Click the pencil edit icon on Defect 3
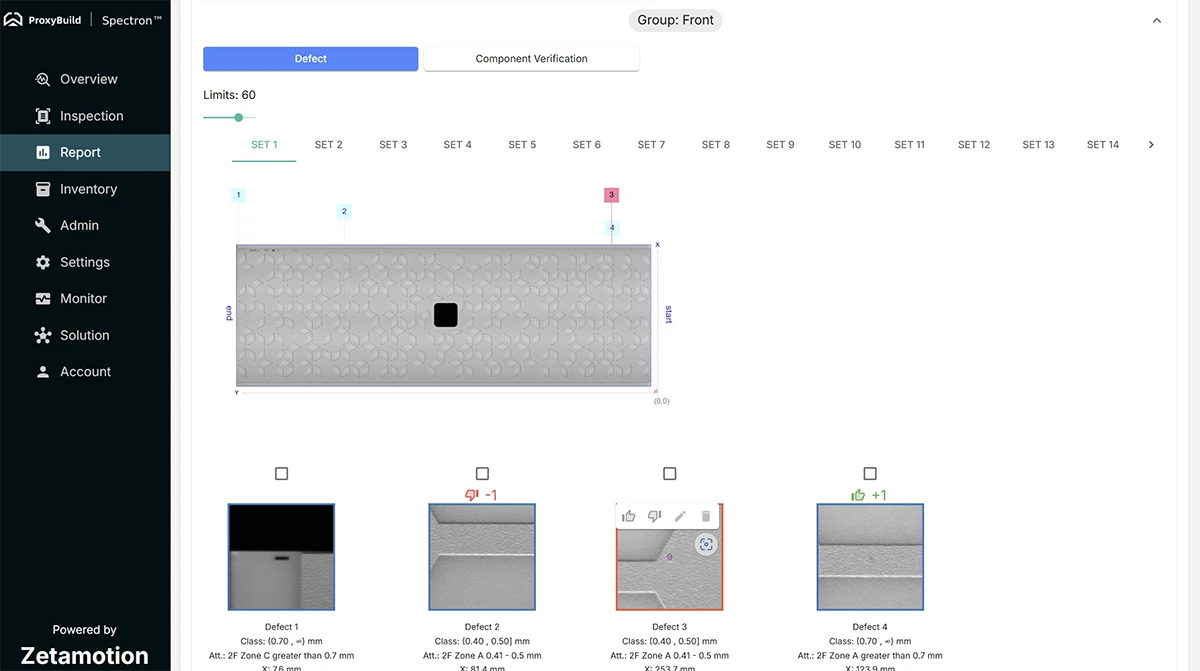Image resolution: width=1200 pixels, height=671 pixels. pos(680,516)
